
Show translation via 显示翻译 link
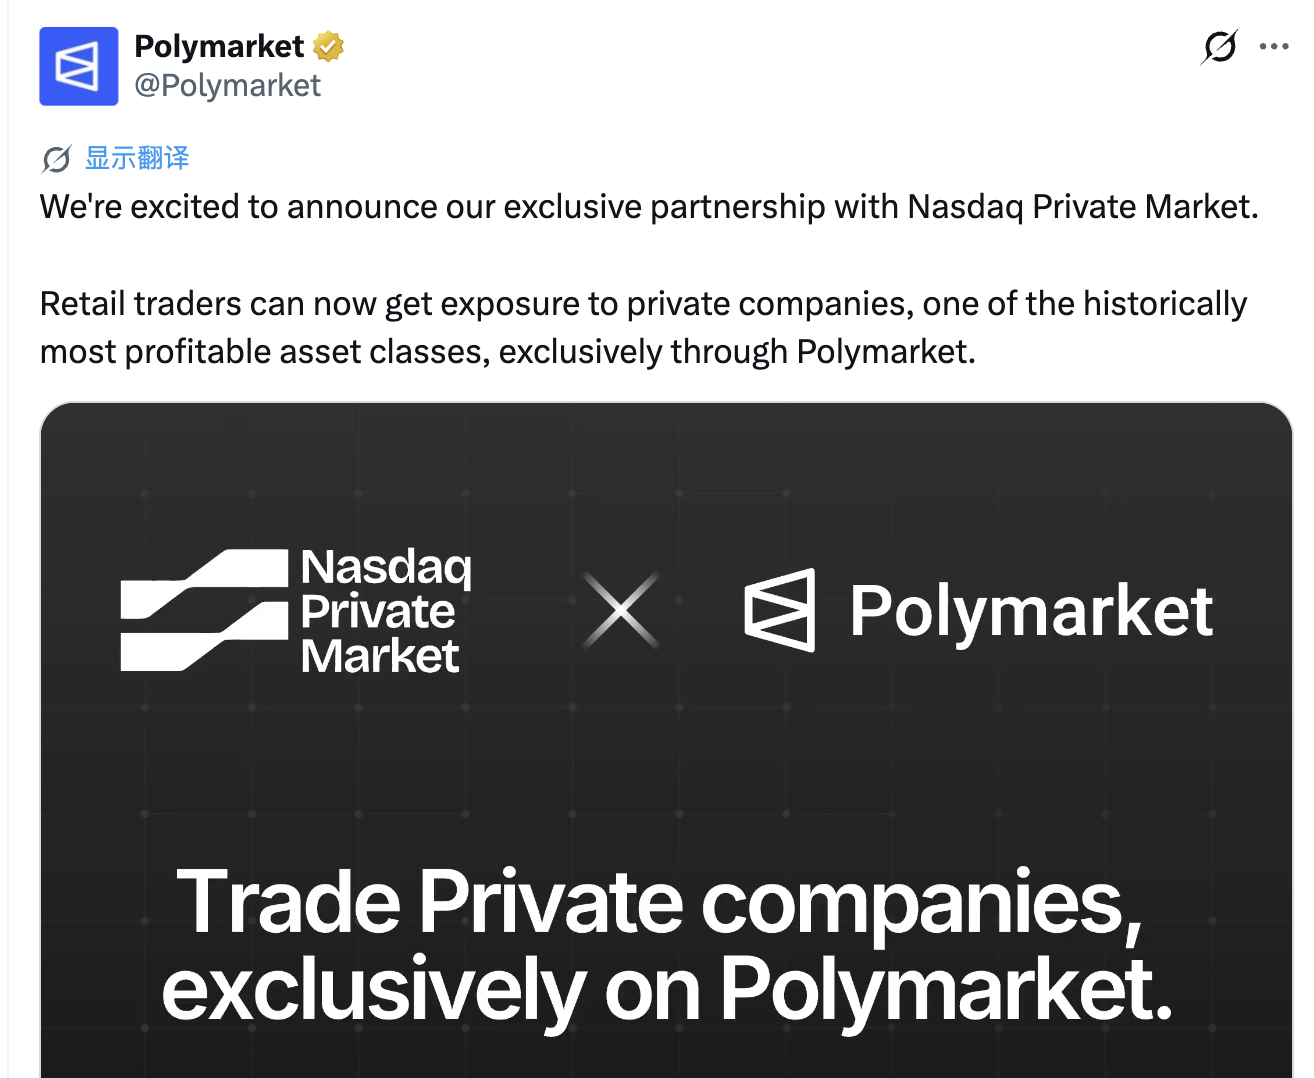point(137,158)
